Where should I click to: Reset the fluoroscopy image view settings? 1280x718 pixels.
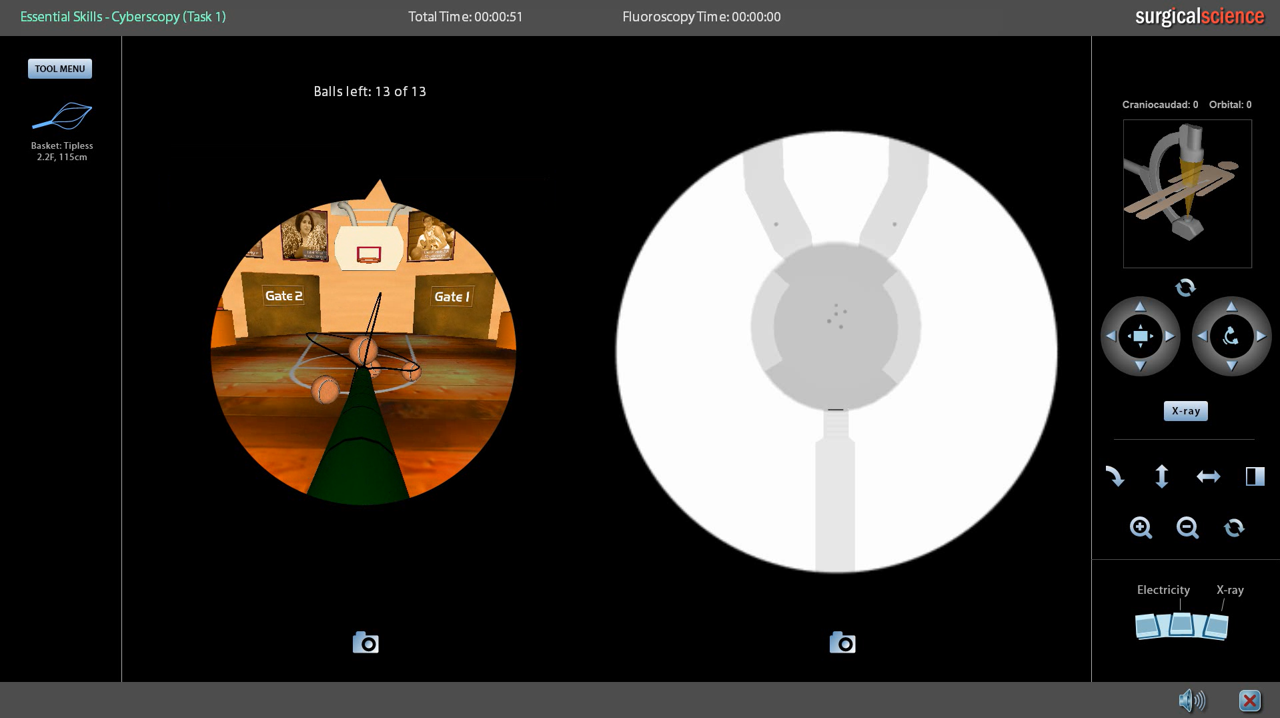point(1234,528)
